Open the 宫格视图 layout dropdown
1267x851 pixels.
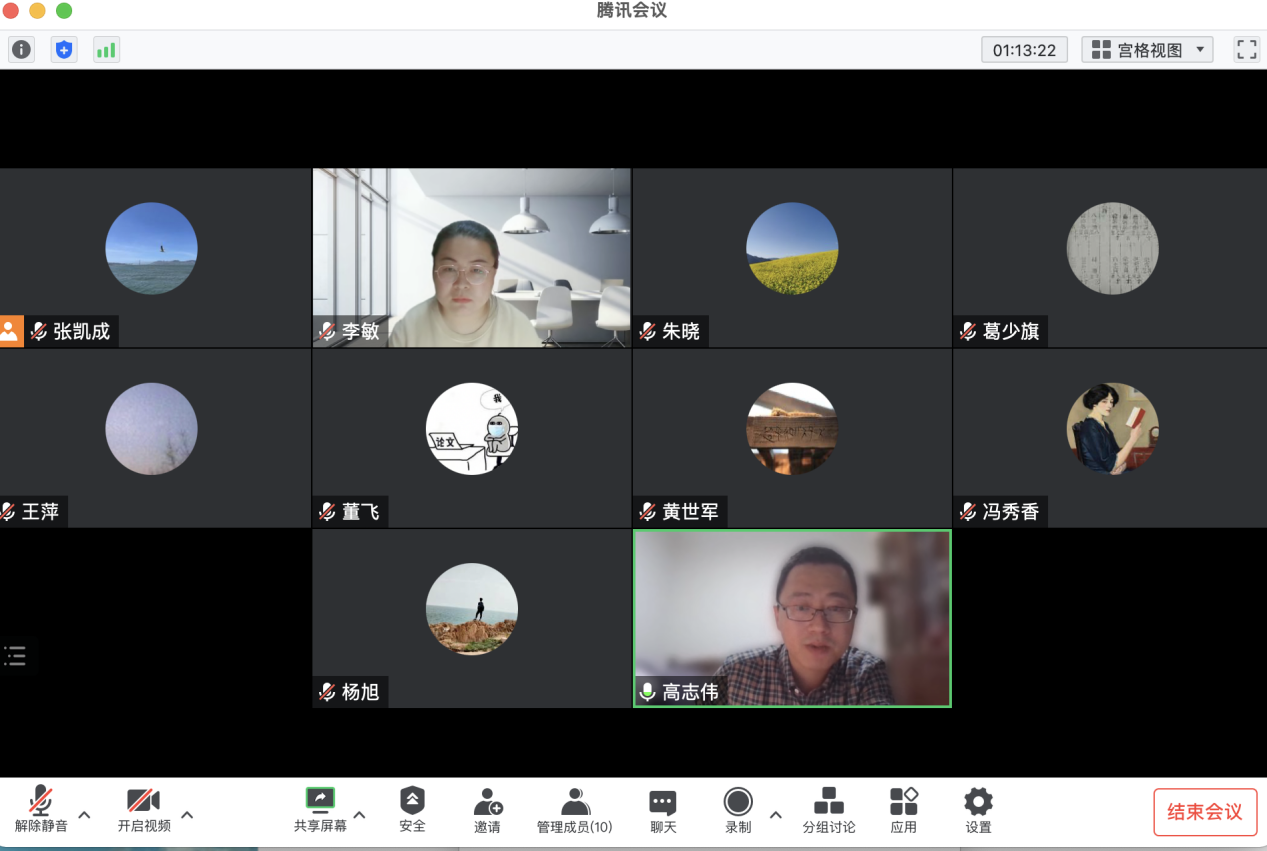click(1147, 49)
